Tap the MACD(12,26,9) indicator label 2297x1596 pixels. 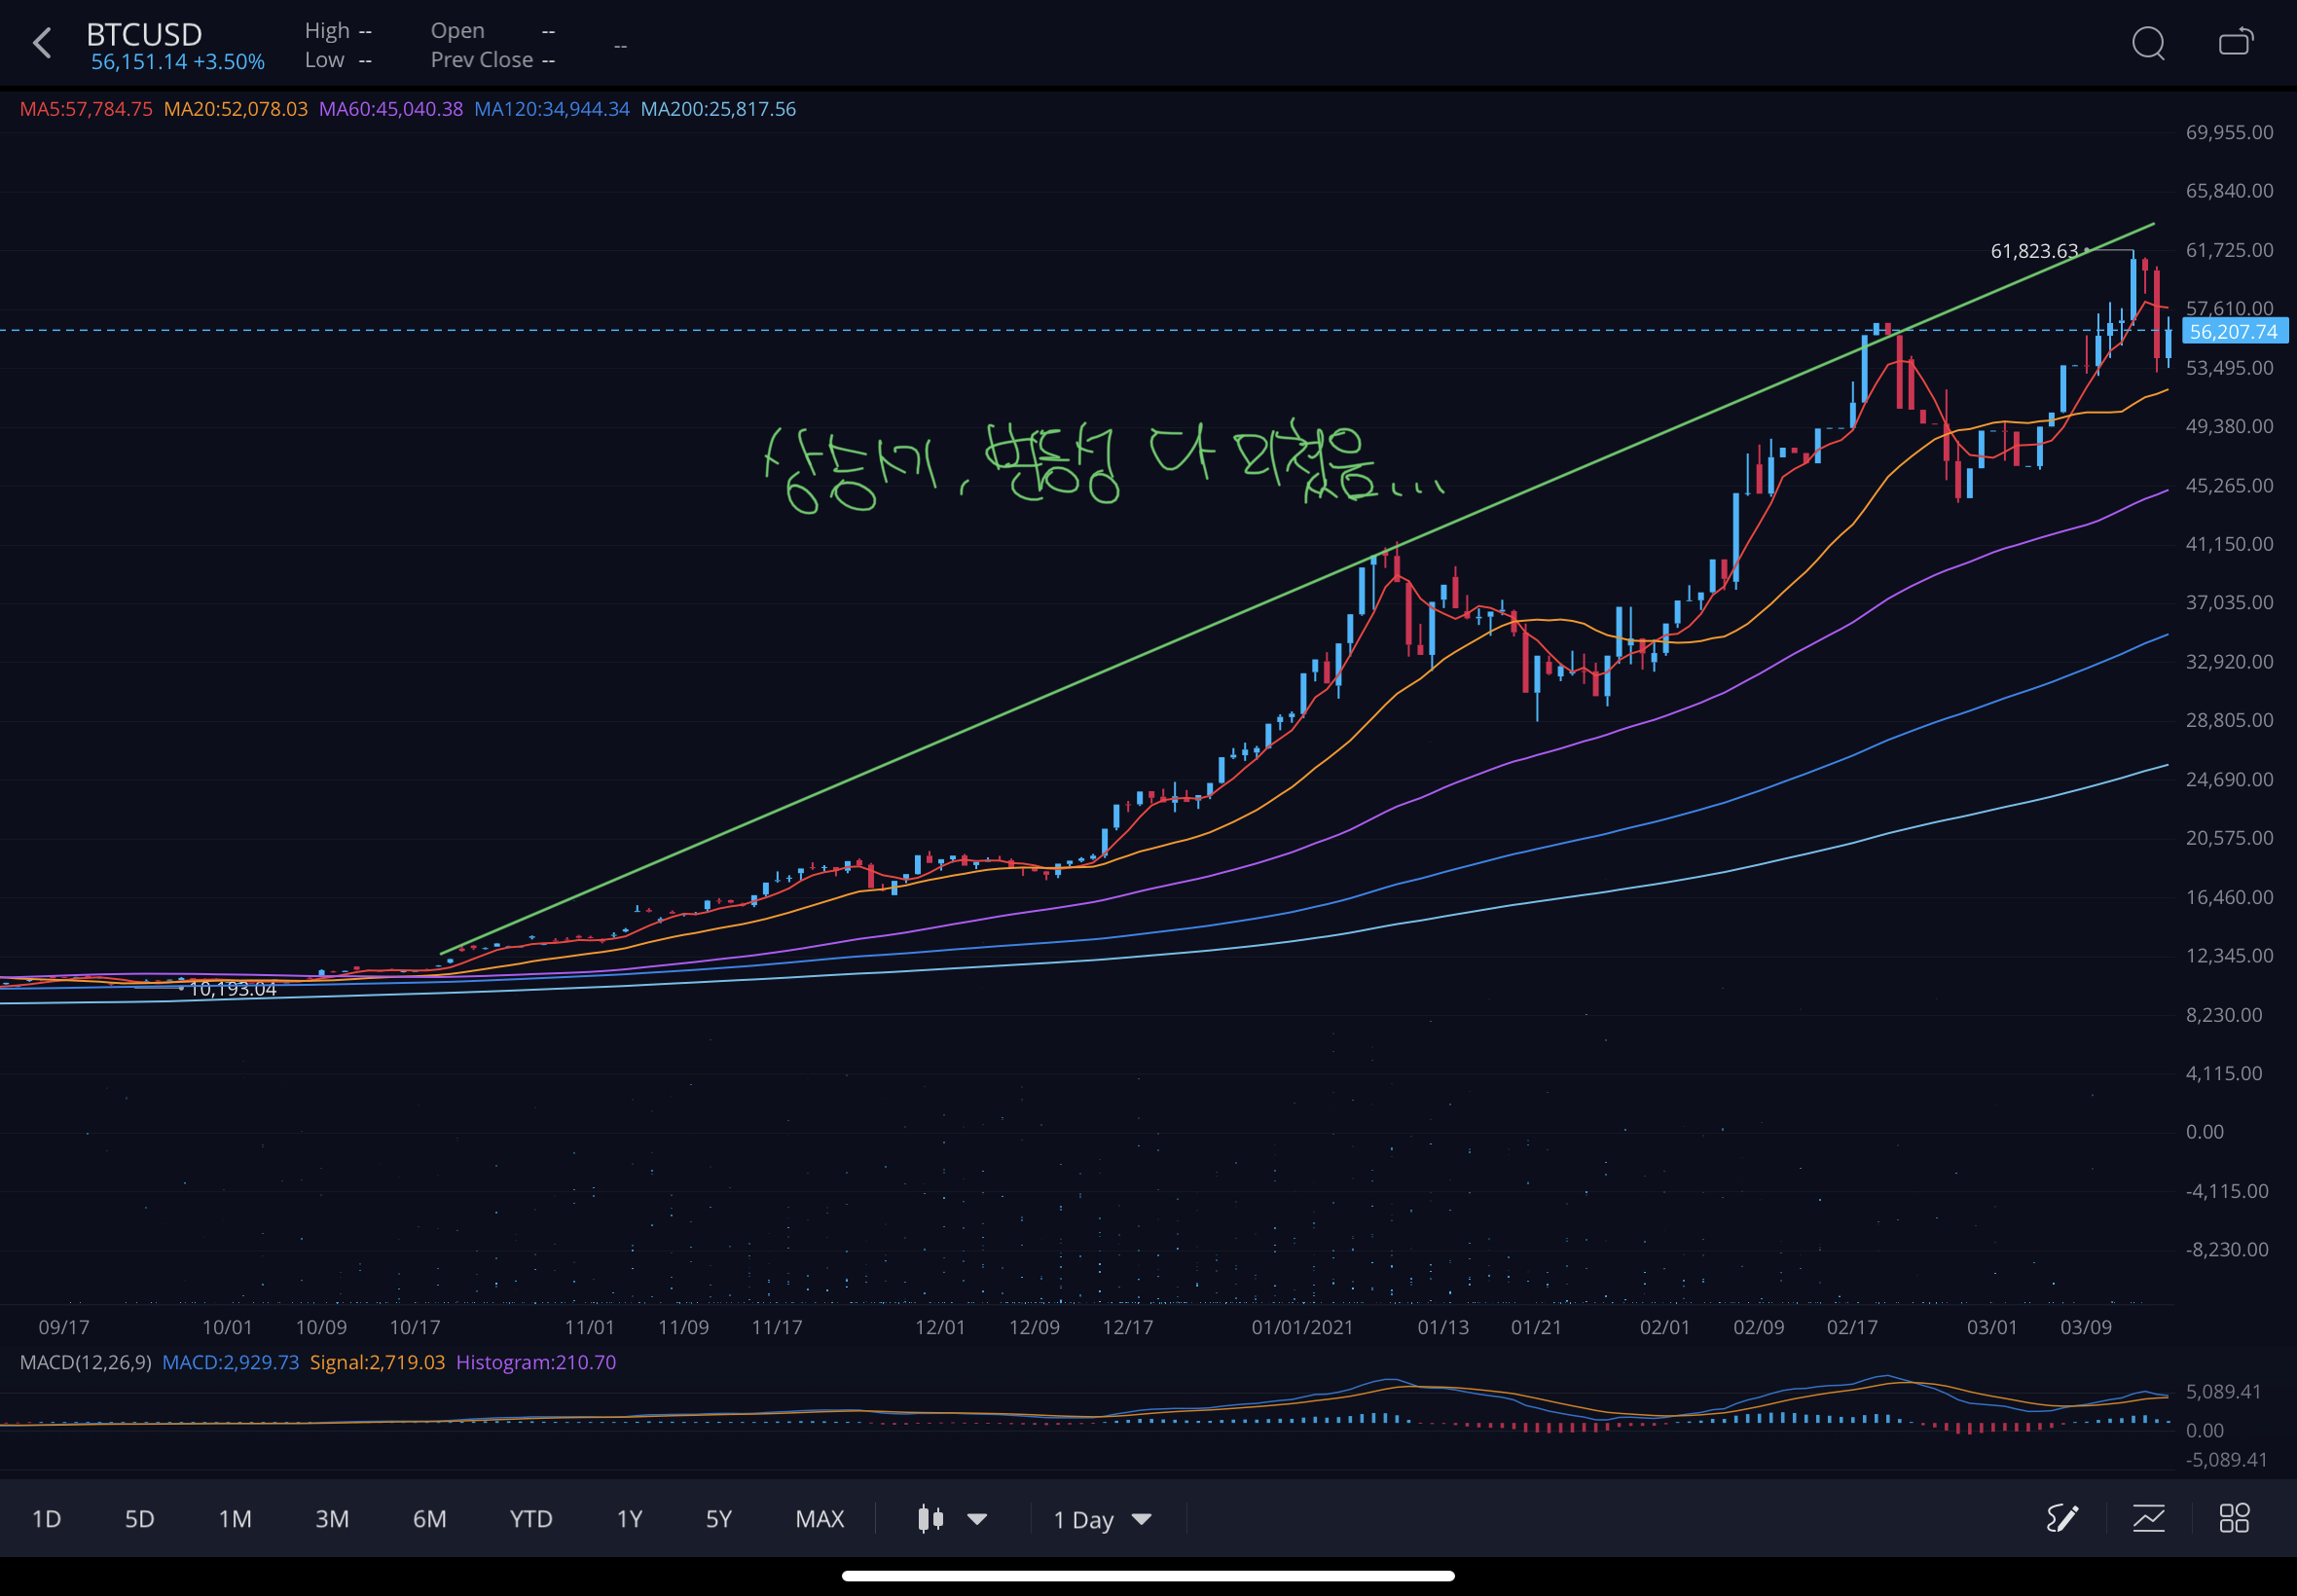click(85, 1362)
